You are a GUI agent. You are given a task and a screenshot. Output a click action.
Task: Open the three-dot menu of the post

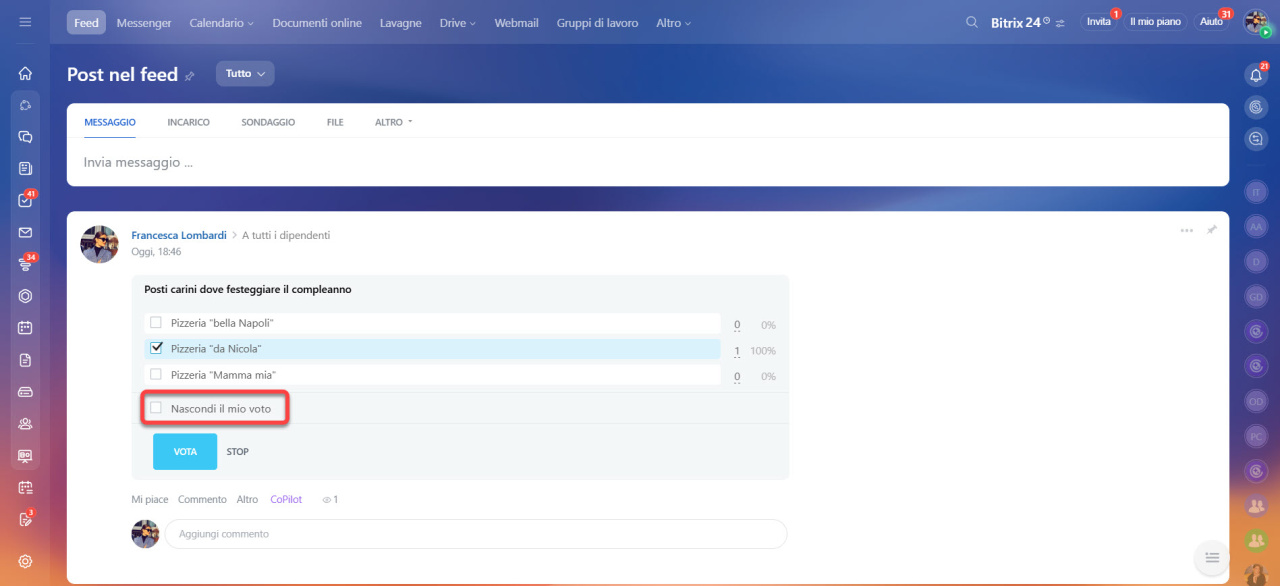coord(1186,230)
